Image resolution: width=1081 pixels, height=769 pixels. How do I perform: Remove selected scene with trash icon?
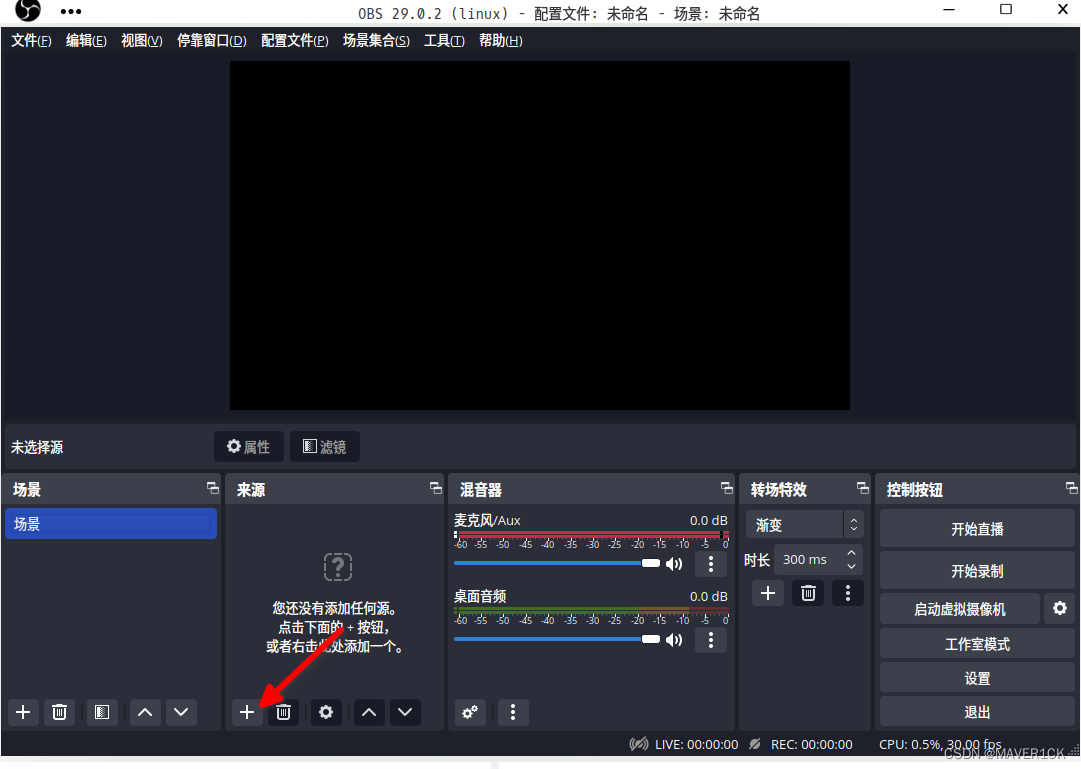coord(59,712)
